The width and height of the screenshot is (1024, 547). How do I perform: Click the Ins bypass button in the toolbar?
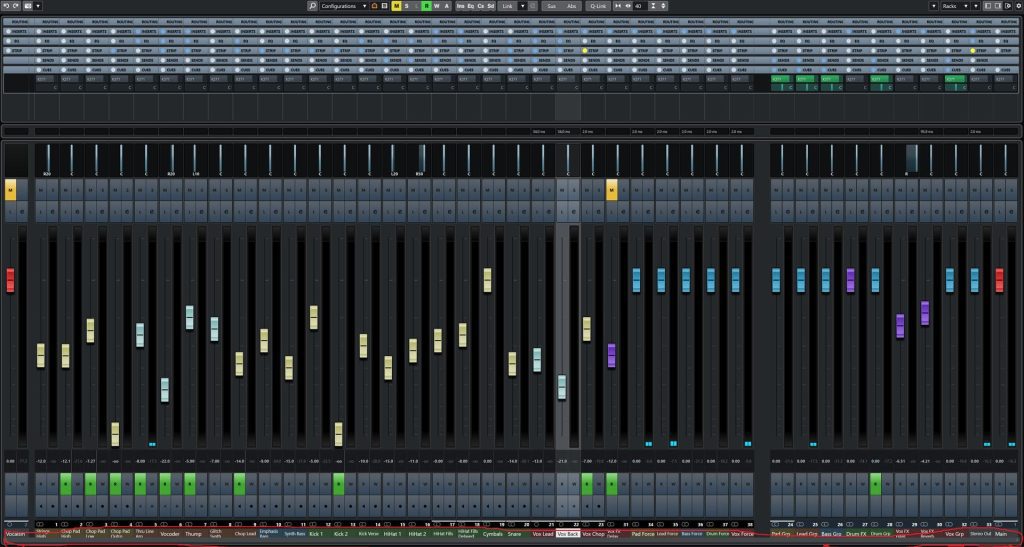[460, 6]
